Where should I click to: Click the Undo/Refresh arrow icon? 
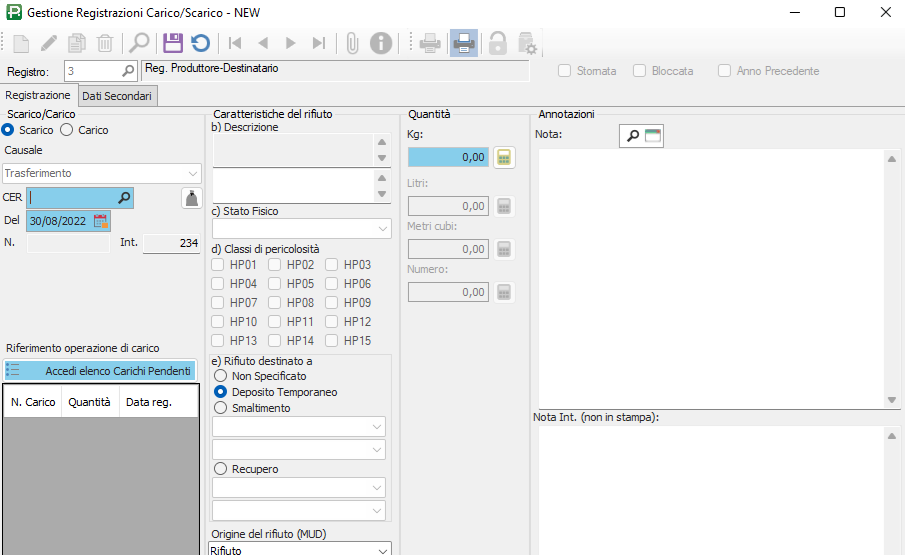click(201, 43)
